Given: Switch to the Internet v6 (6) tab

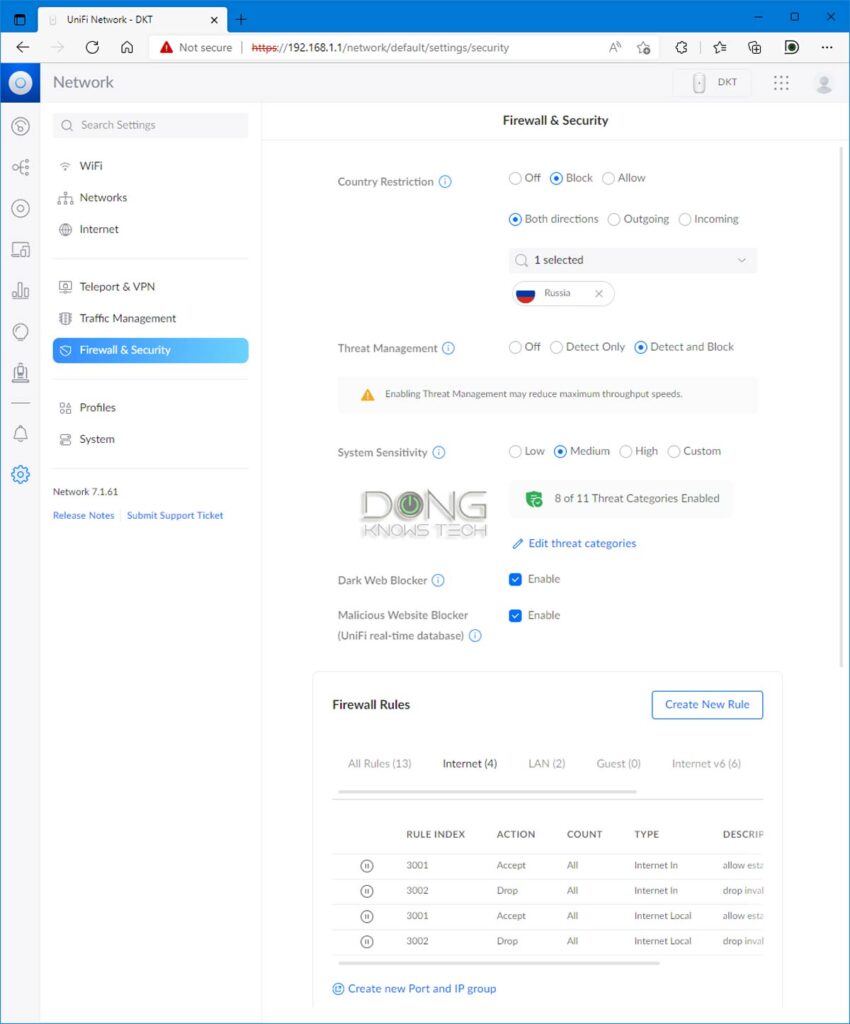Looking at the screenshot, I should 706,763.
